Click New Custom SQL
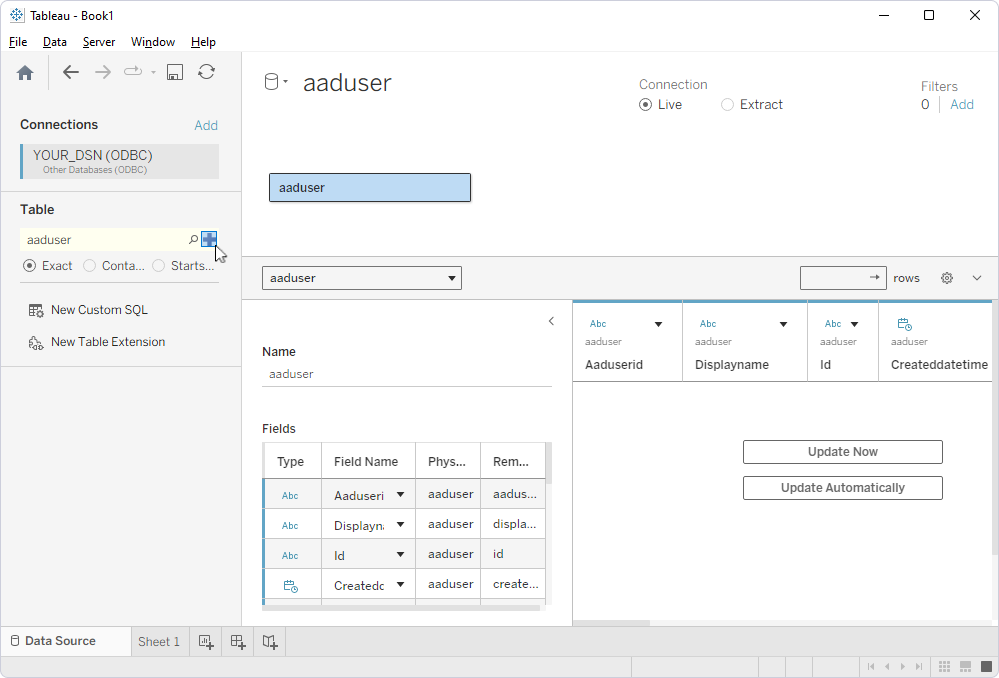Image resolution: width=999 pixels, height=678 pixels. click(97, 310)
